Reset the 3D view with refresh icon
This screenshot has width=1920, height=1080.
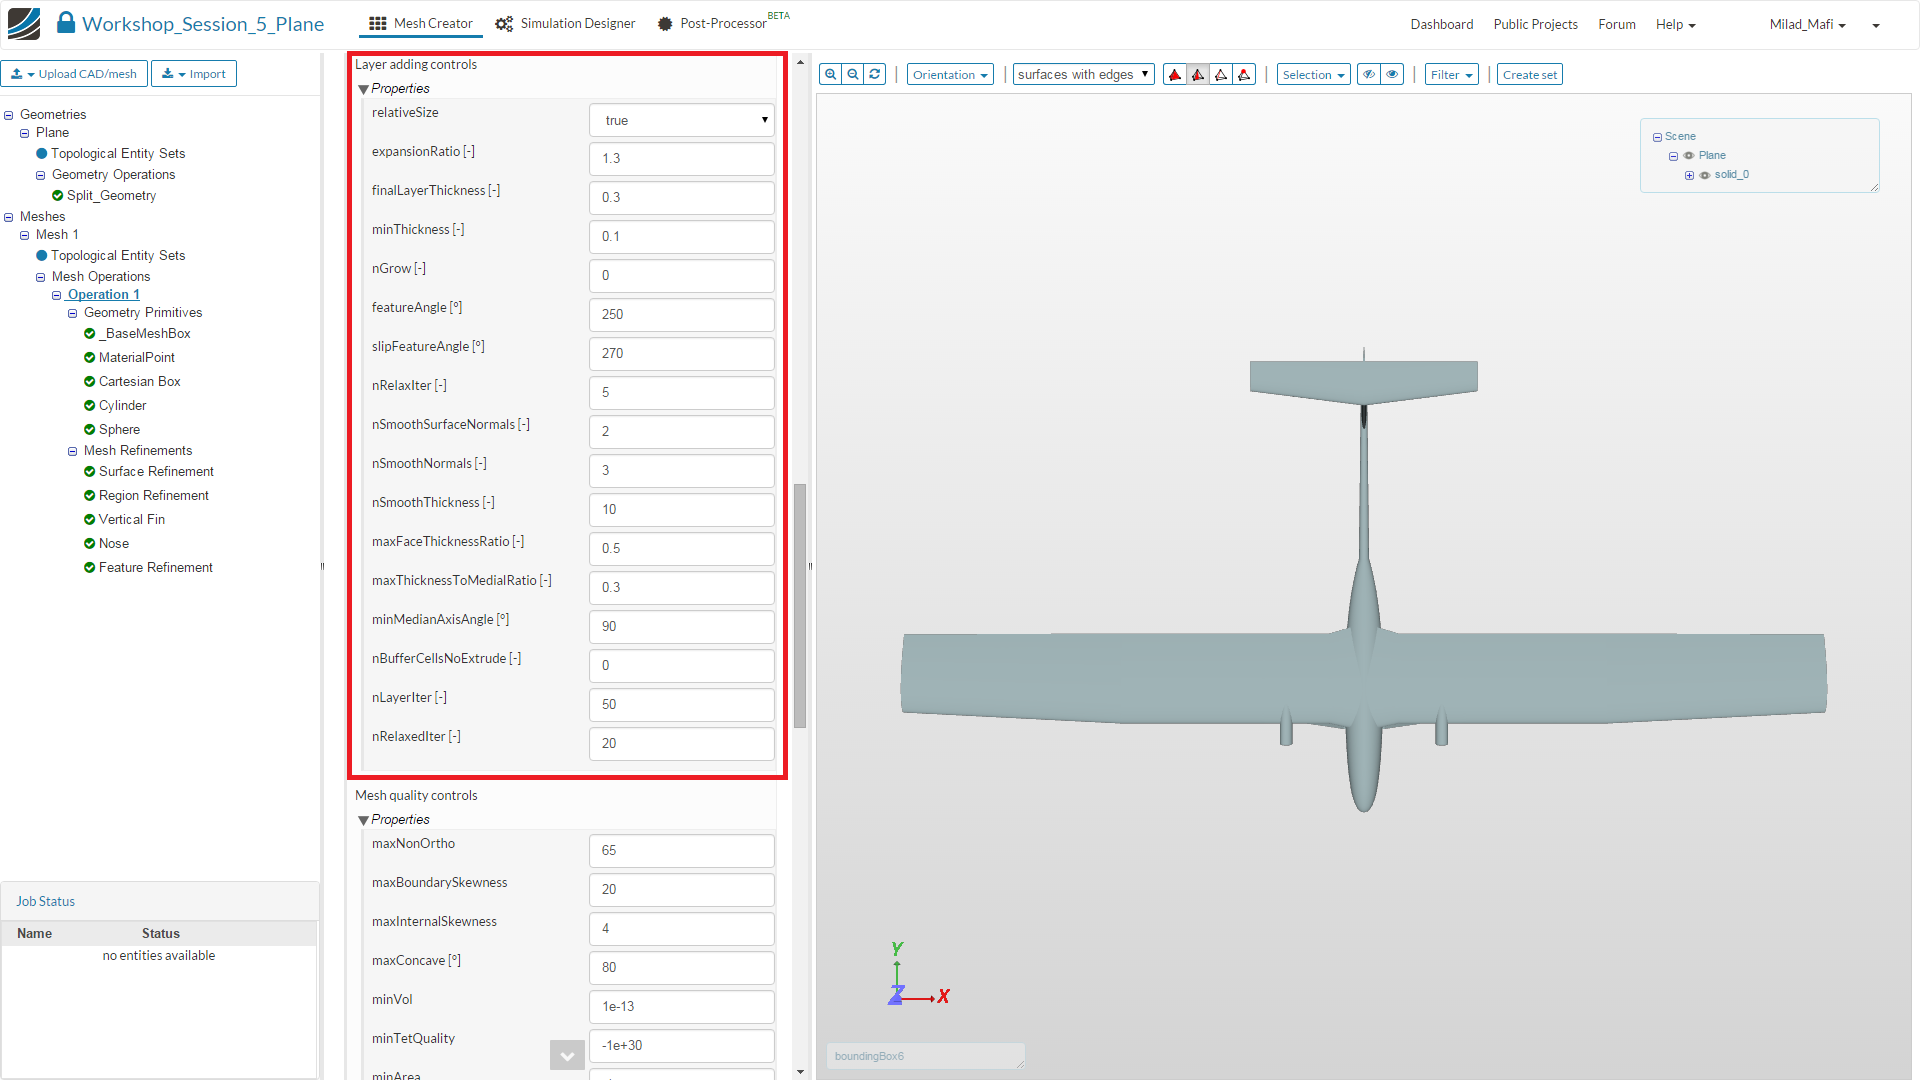click(x=875, y=74)
